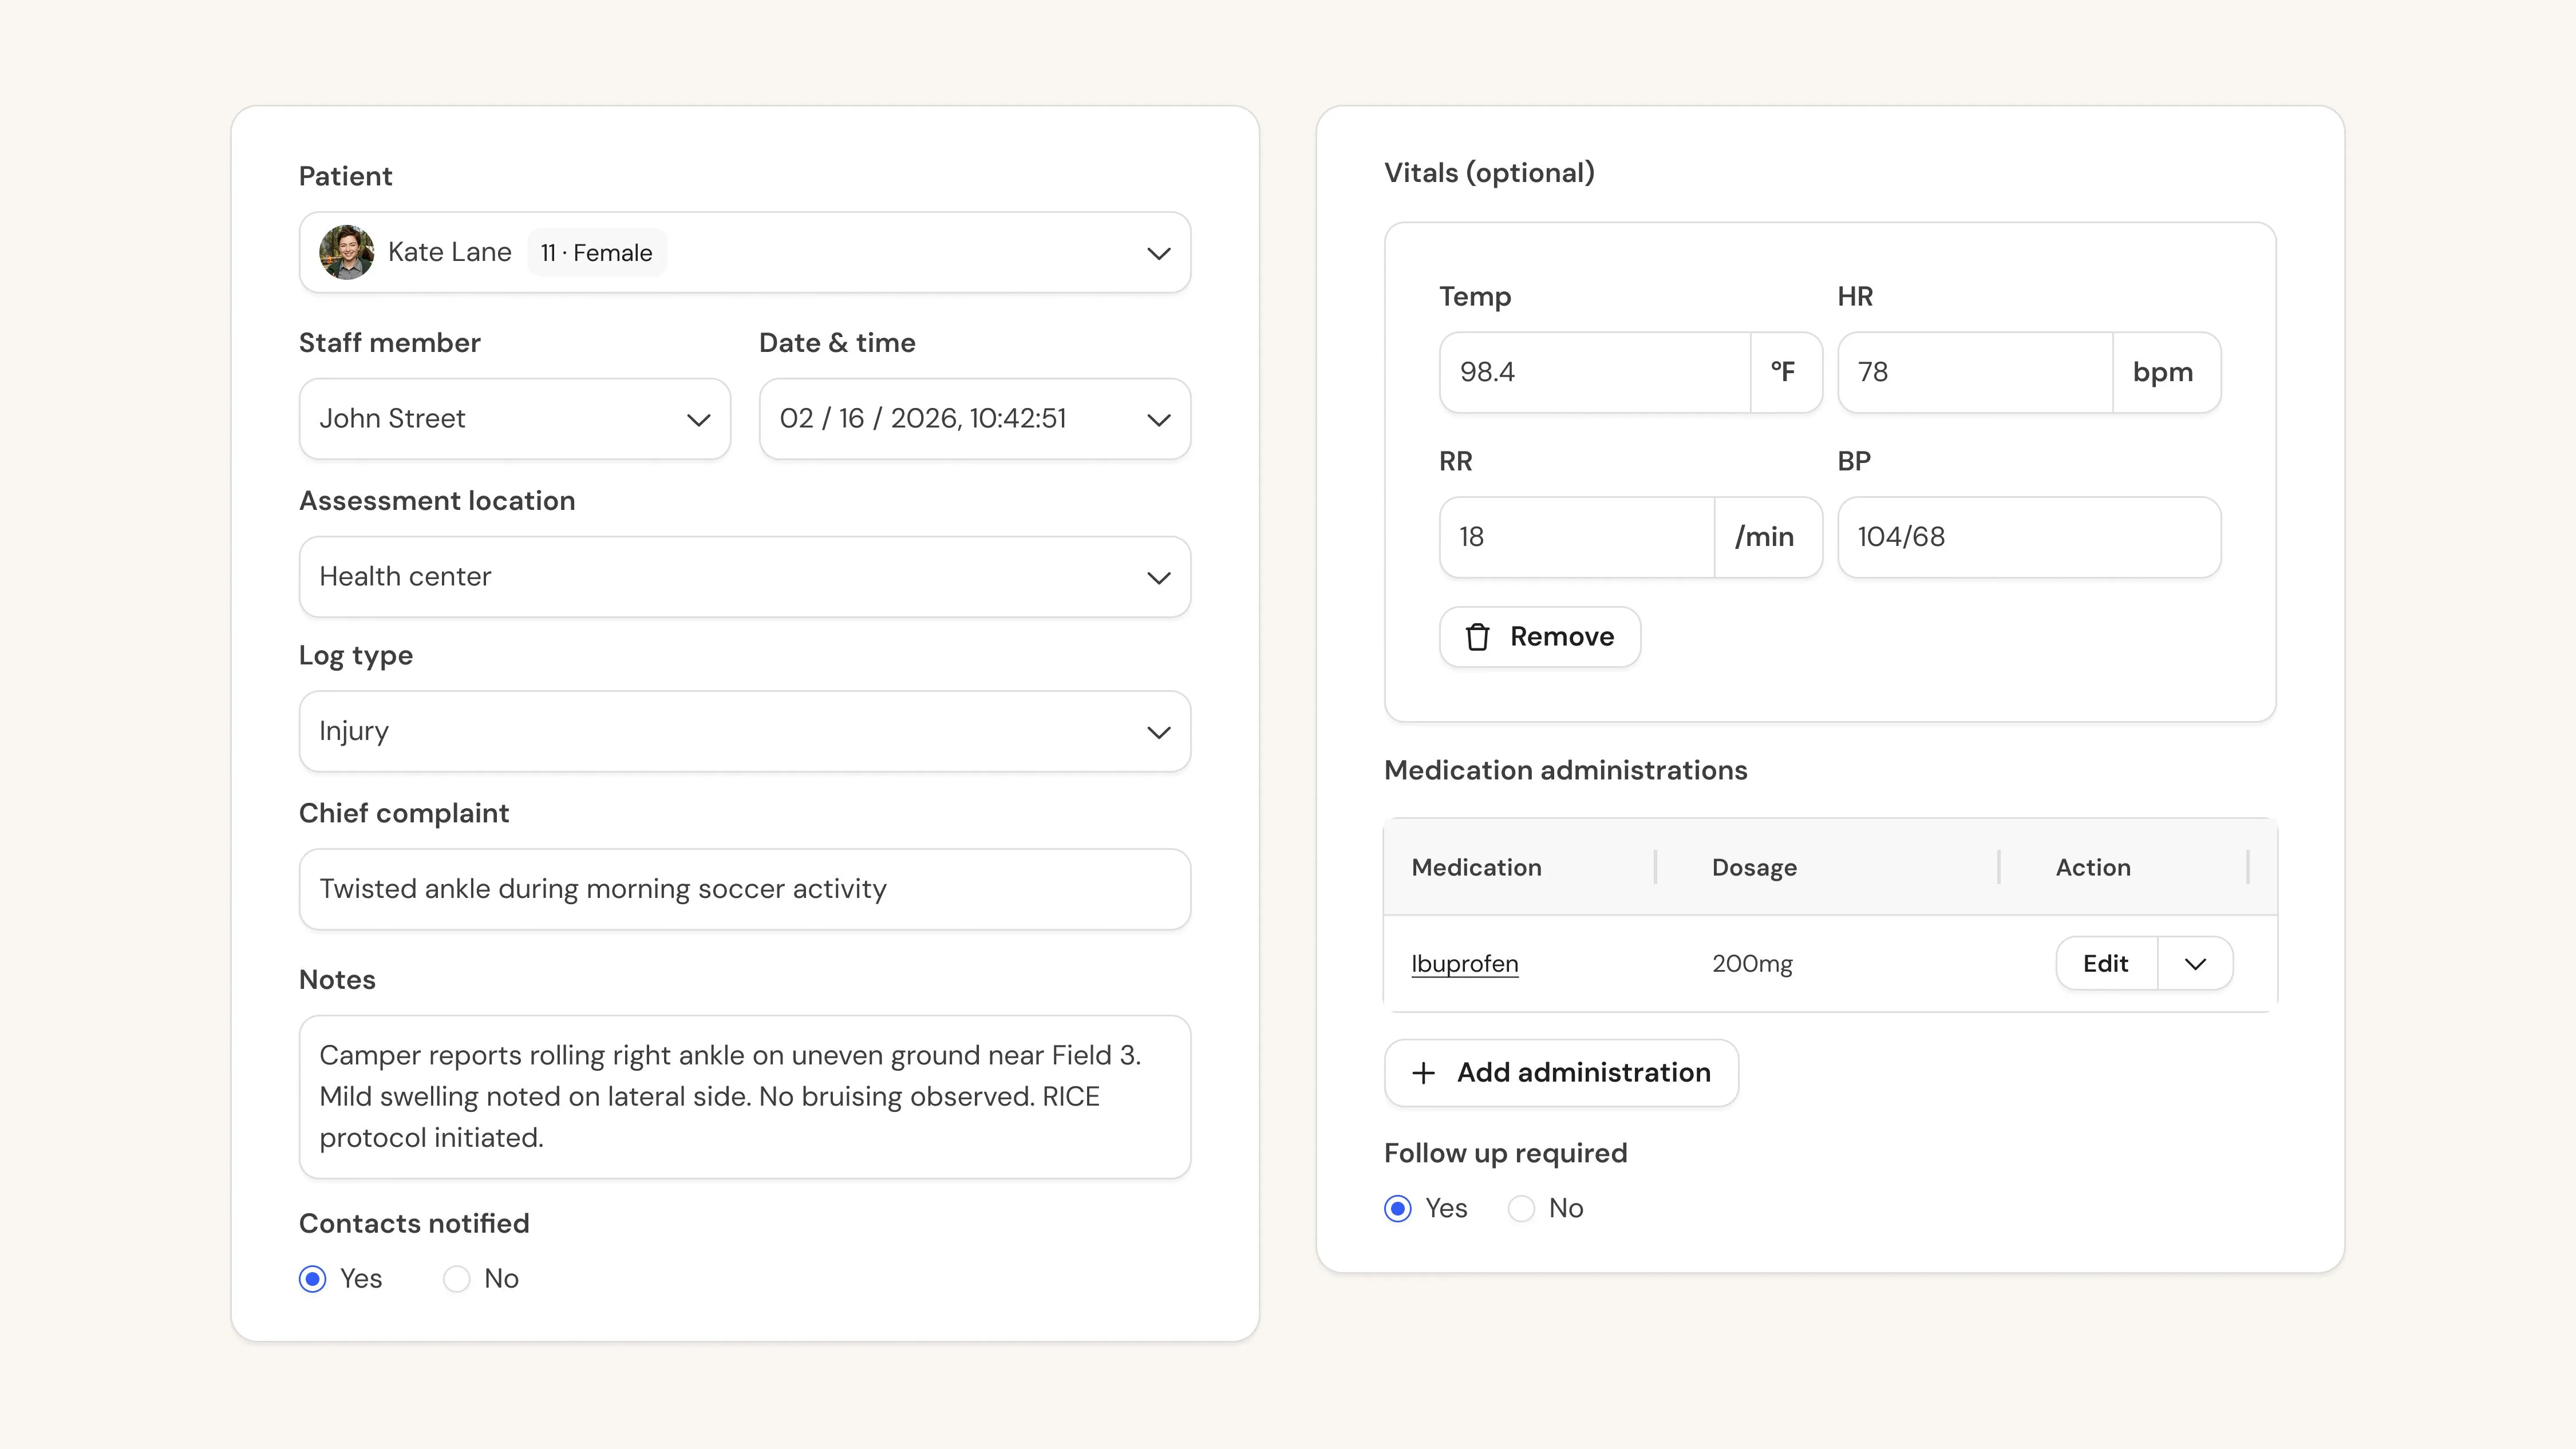Select Yes for Contacts notified
2576x1449 pixels.
click(313, 1279)
